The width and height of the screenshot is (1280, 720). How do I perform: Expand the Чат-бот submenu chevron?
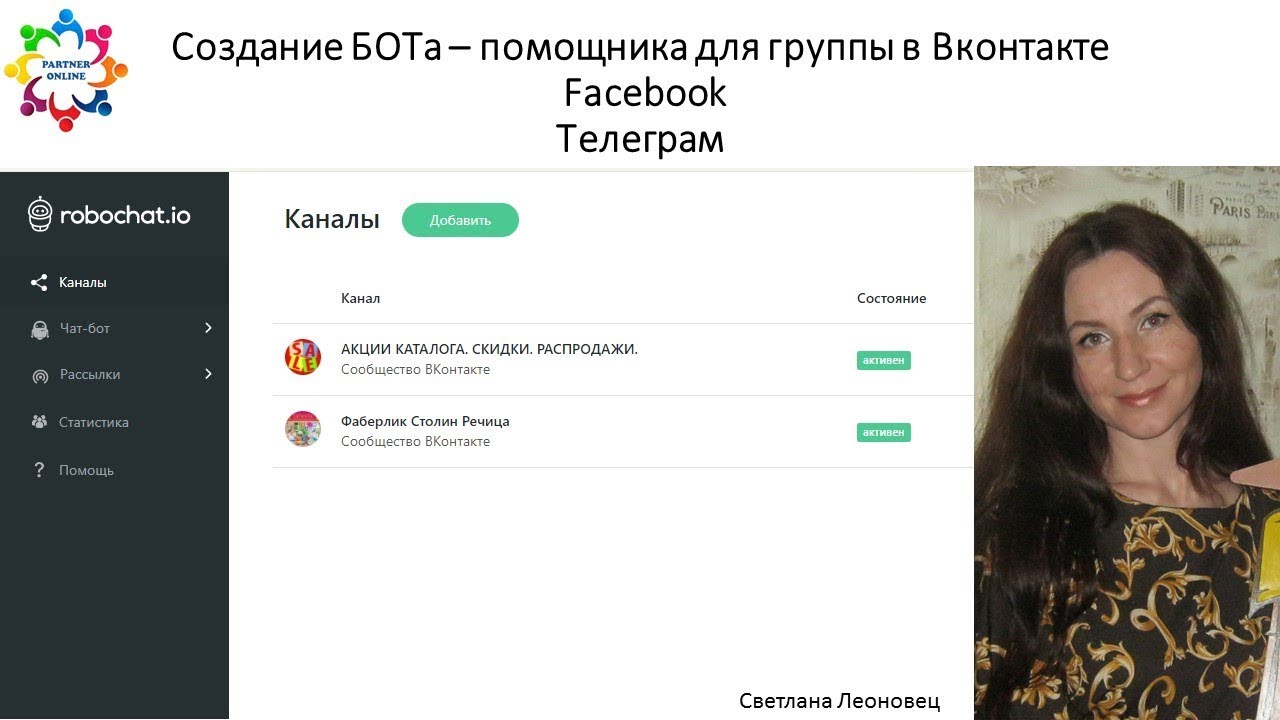(209, 328)
